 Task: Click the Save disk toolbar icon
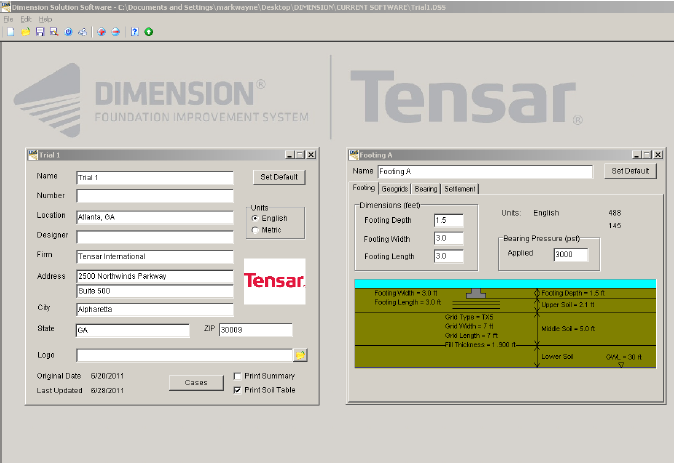(40, 32)
